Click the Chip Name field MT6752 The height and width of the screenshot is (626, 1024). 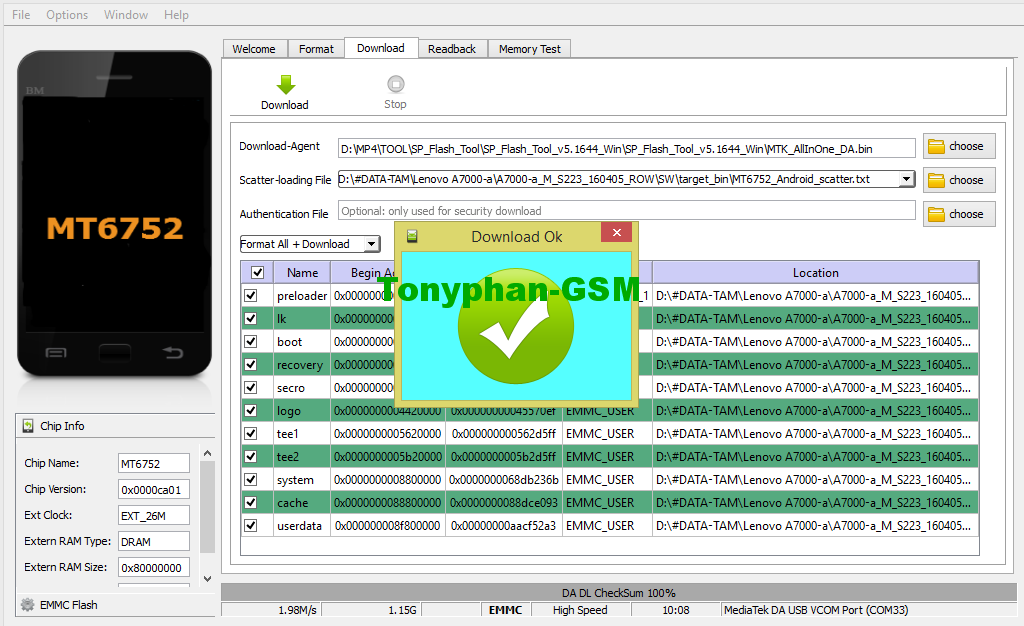153,463
